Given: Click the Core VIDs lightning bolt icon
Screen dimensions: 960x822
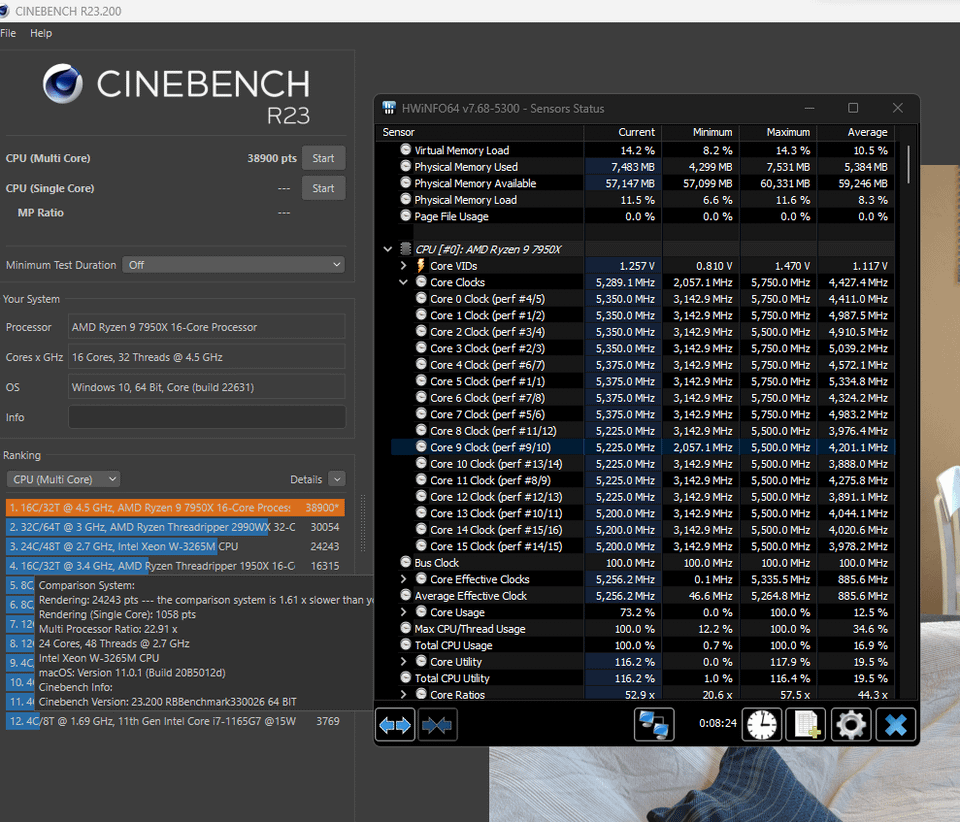Looking at the screenshot, I should tap(421, 266).
